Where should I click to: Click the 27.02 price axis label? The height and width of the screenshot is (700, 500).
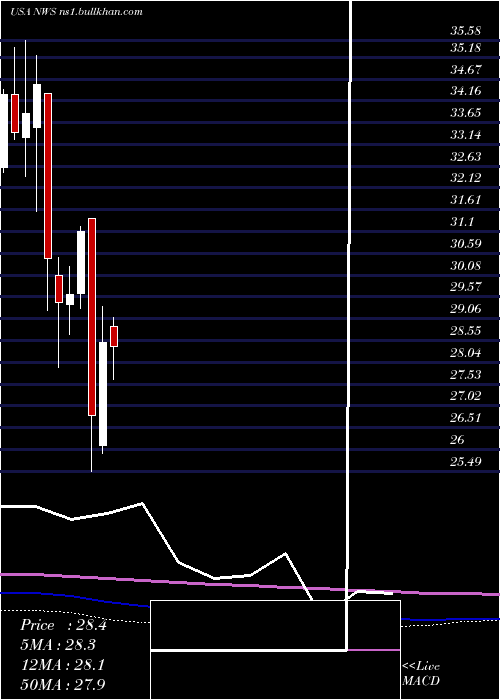pyautogui.click(x=465, y=396)
